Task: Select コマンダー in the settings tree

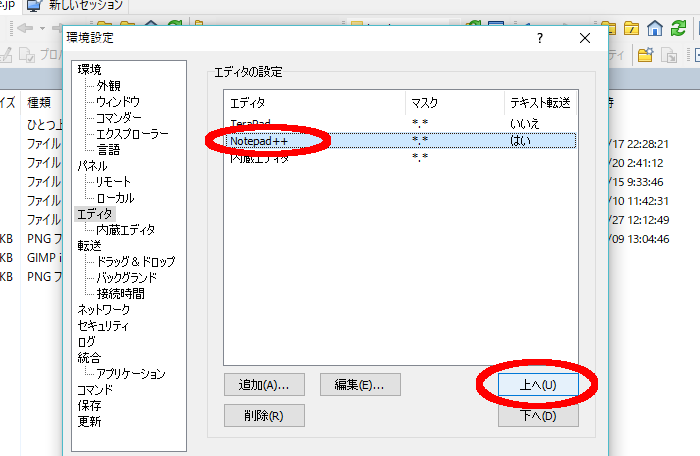Action: point(119,118)
